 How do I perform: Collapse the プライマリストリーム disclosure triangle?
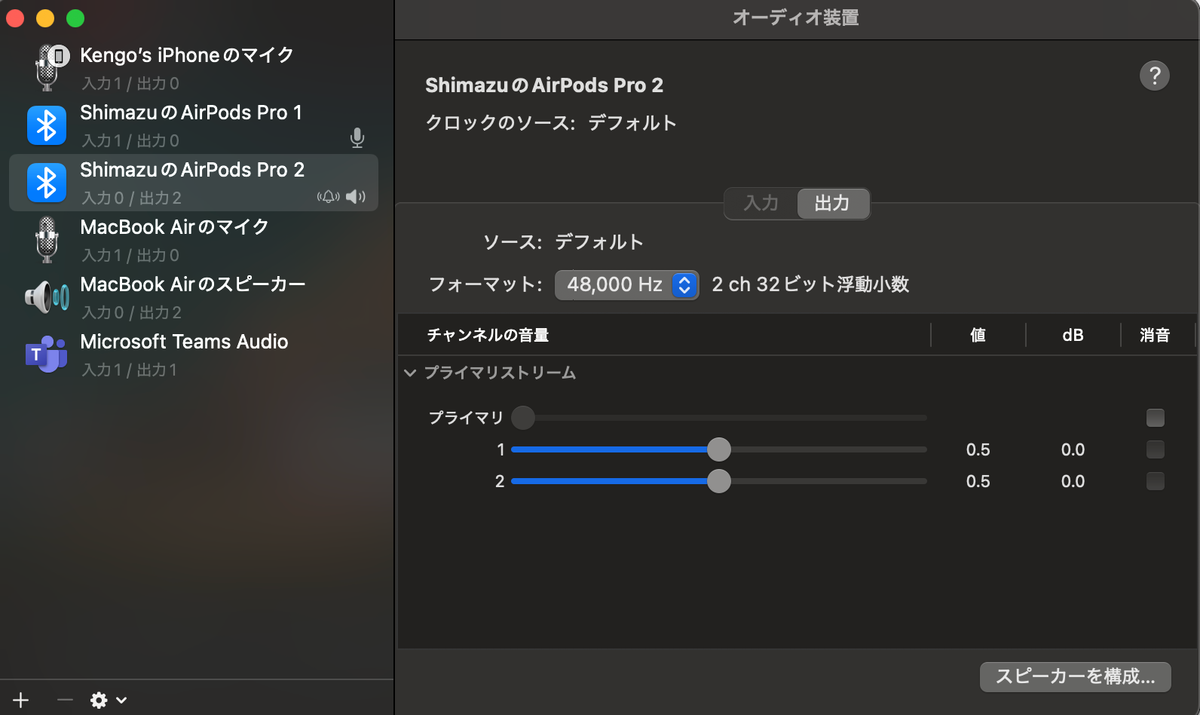tap(410, 373)
